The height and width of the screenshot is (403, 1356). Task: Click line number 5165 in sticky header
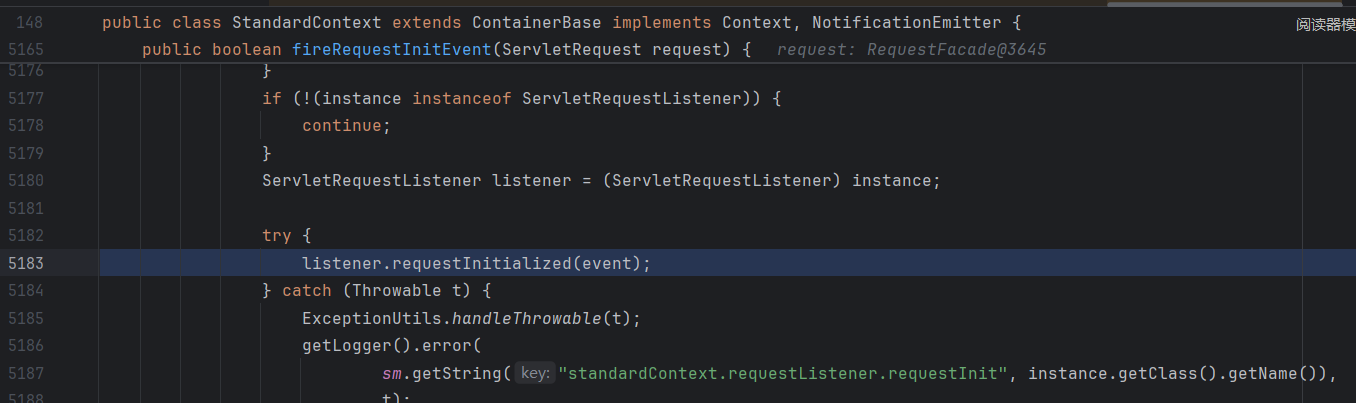point(27,49)
